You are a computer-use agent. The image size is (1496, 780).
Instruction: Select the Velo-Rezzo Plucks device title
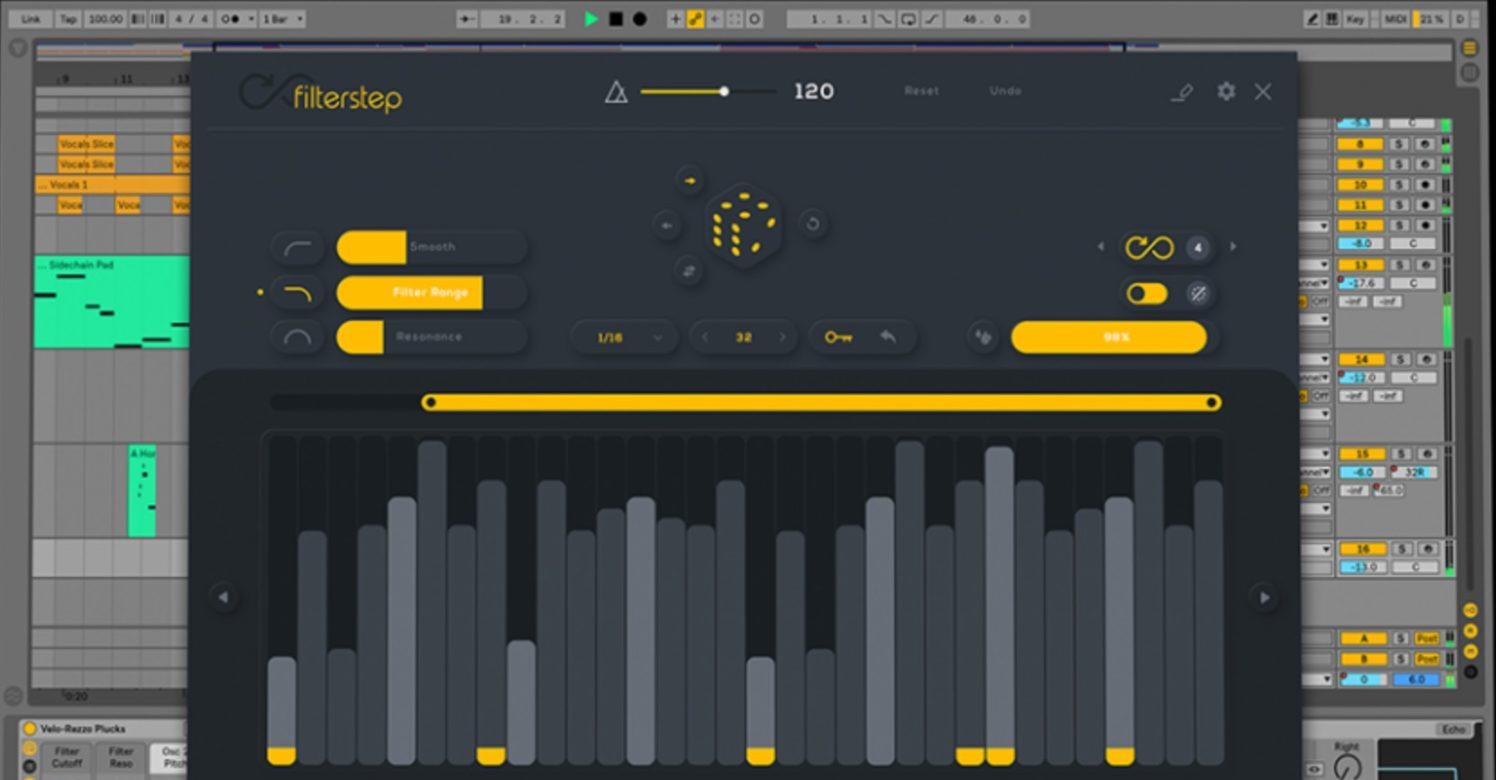tap(82, 729)
